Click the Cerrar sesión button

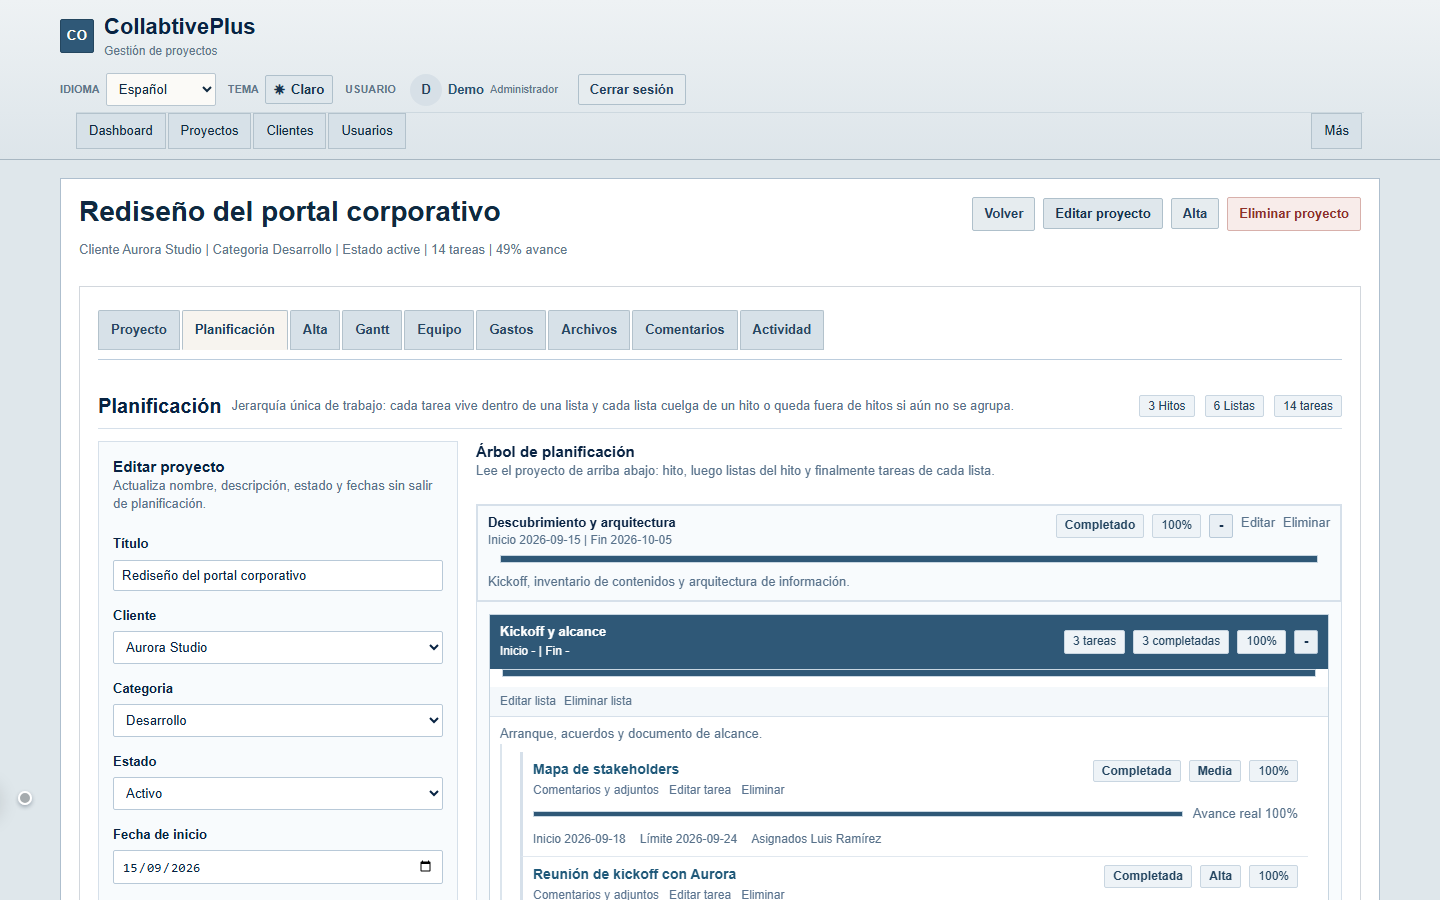[632, 89]
